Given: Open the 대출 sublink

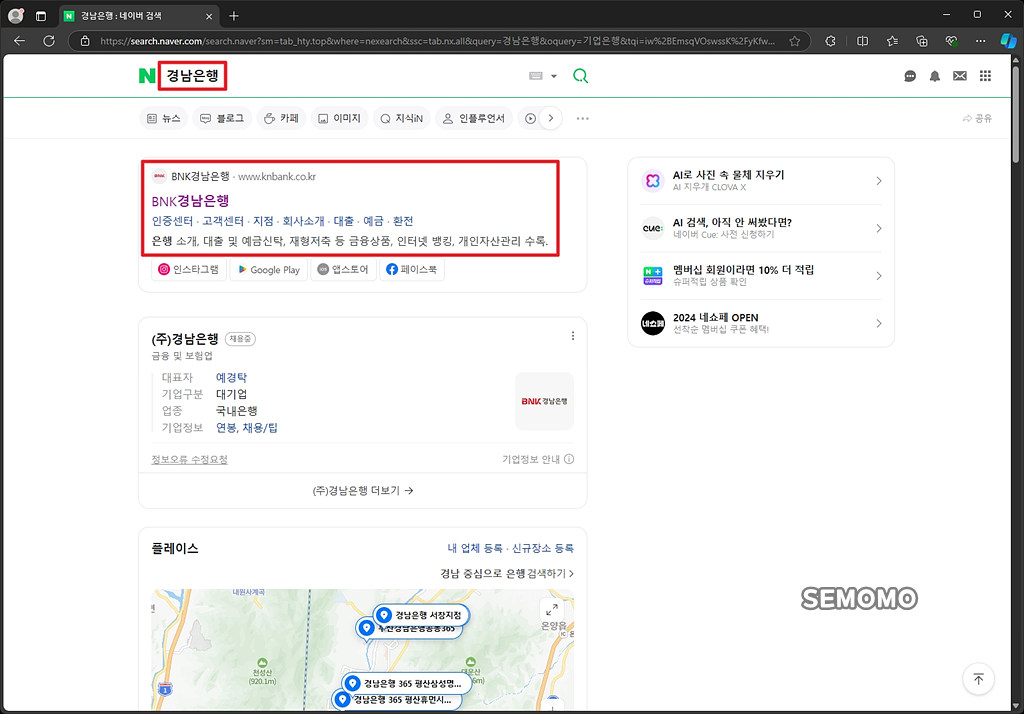Looking at the screenshot, I should tap(344, 221).
